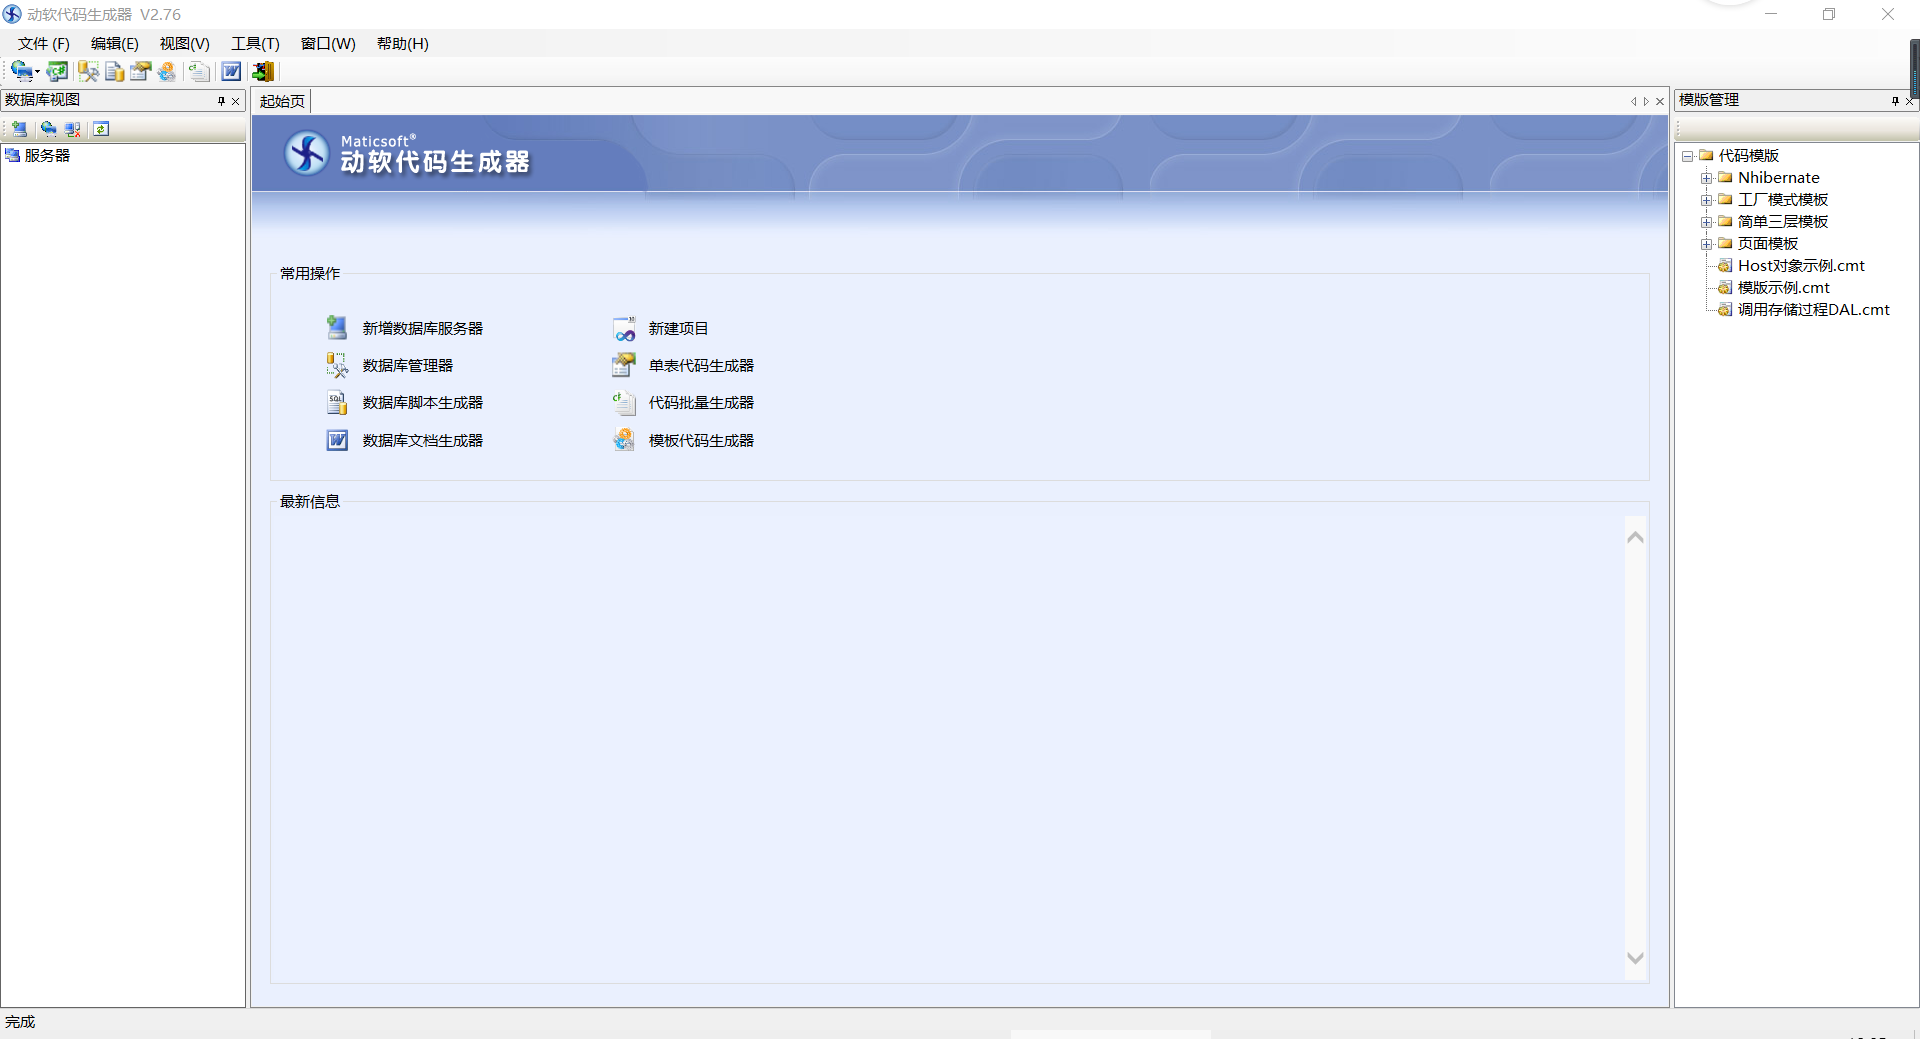Select the Host对象示例.cmt template file
1920x1039 pixels.
coord(1801,265)
